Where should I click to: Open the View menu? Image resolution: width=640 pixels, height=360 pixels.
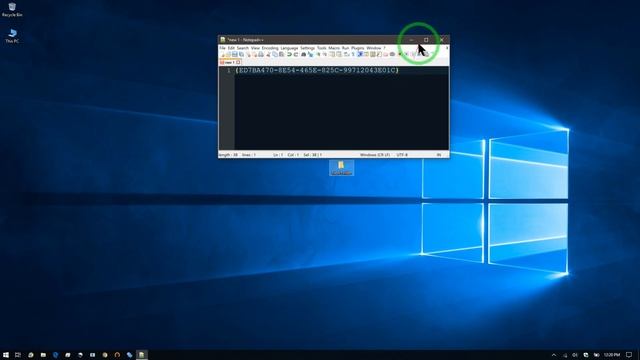point(256,48)
